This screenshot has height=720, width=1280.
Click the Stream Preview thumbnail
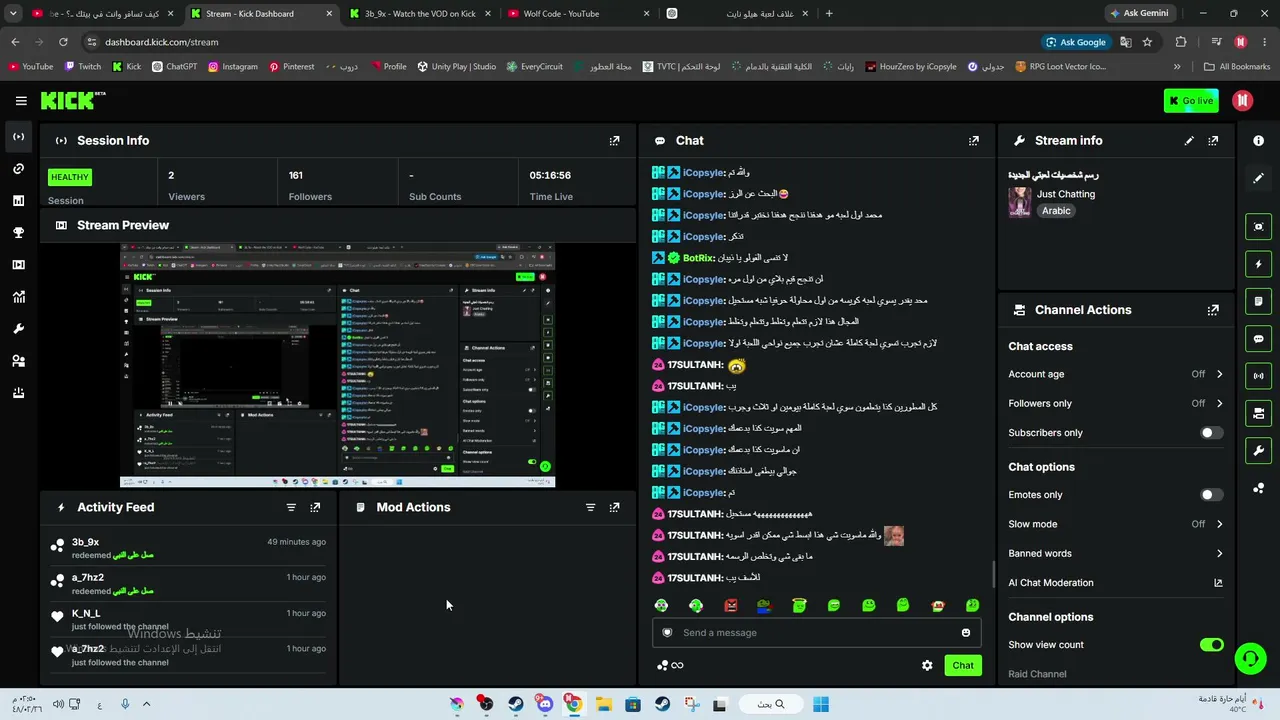[x=337, y=365]
